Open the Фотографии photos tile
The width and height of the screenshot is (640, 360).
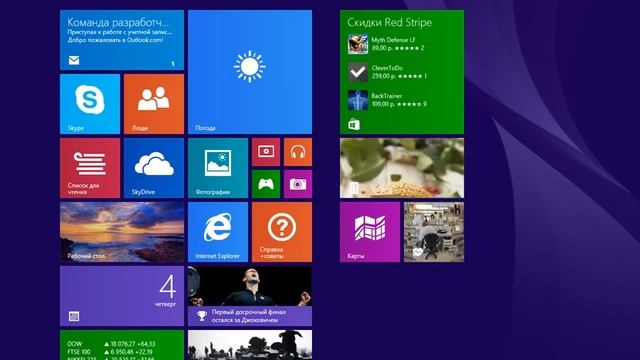pyautogui.click(x=218, y=168)
